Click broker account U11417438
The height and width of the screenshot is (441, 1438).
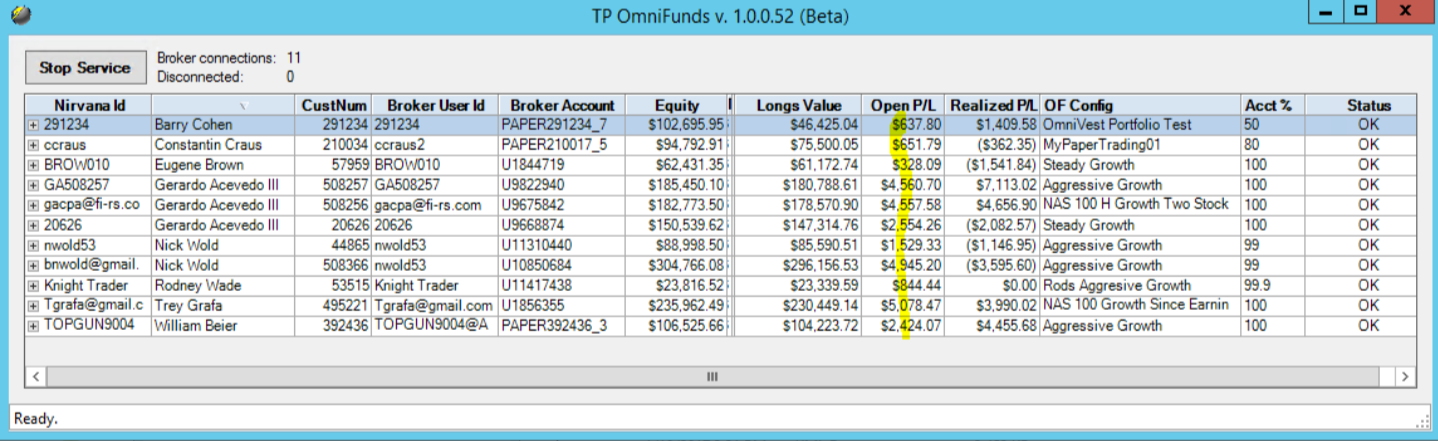(562, 285)
